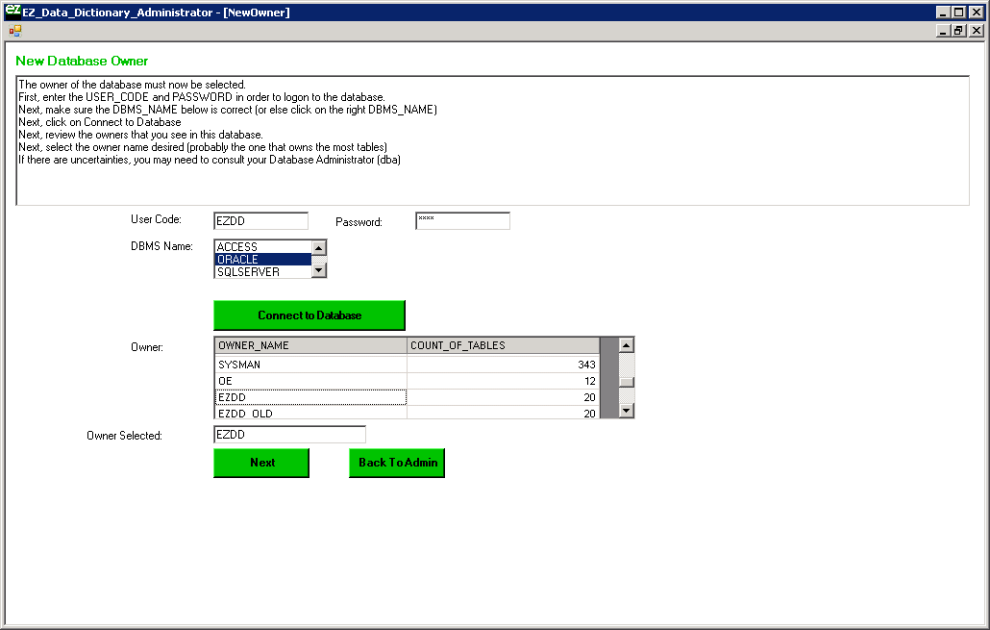Focus the User Code input field
This screenshot has height=630, width=990.
coord(261,221)
